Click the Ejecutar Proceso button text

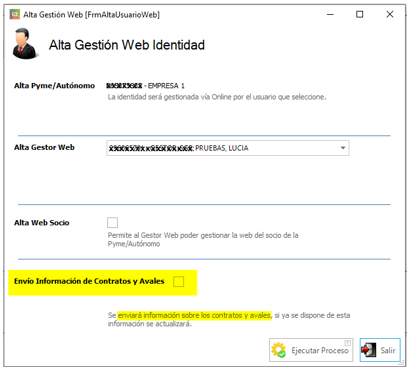320,350
